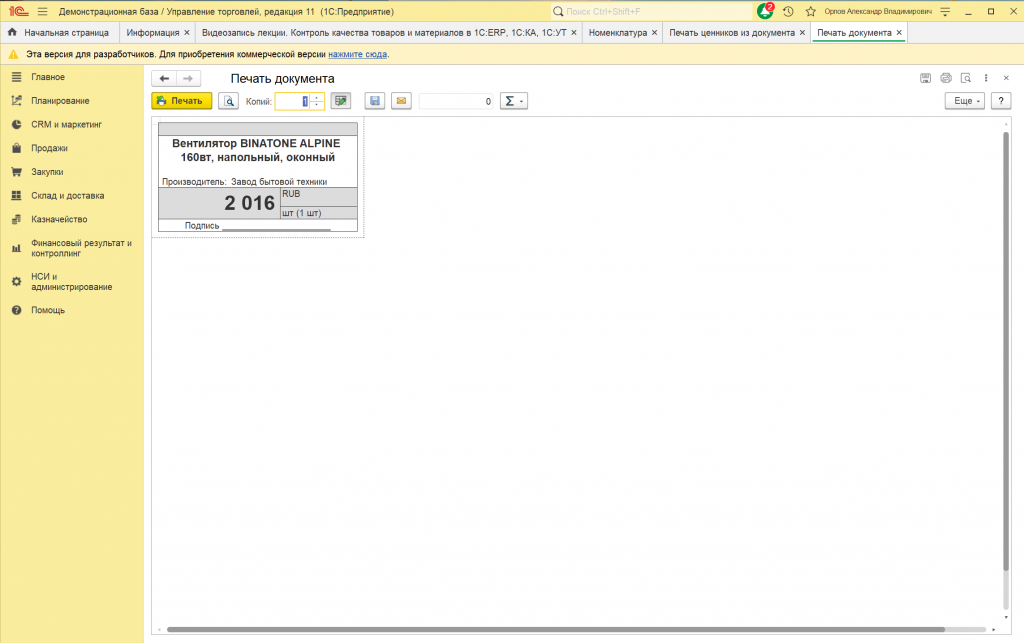Open favorites star icon
The height and width of the screenshot is (643, 1024).
pos(810,12)
